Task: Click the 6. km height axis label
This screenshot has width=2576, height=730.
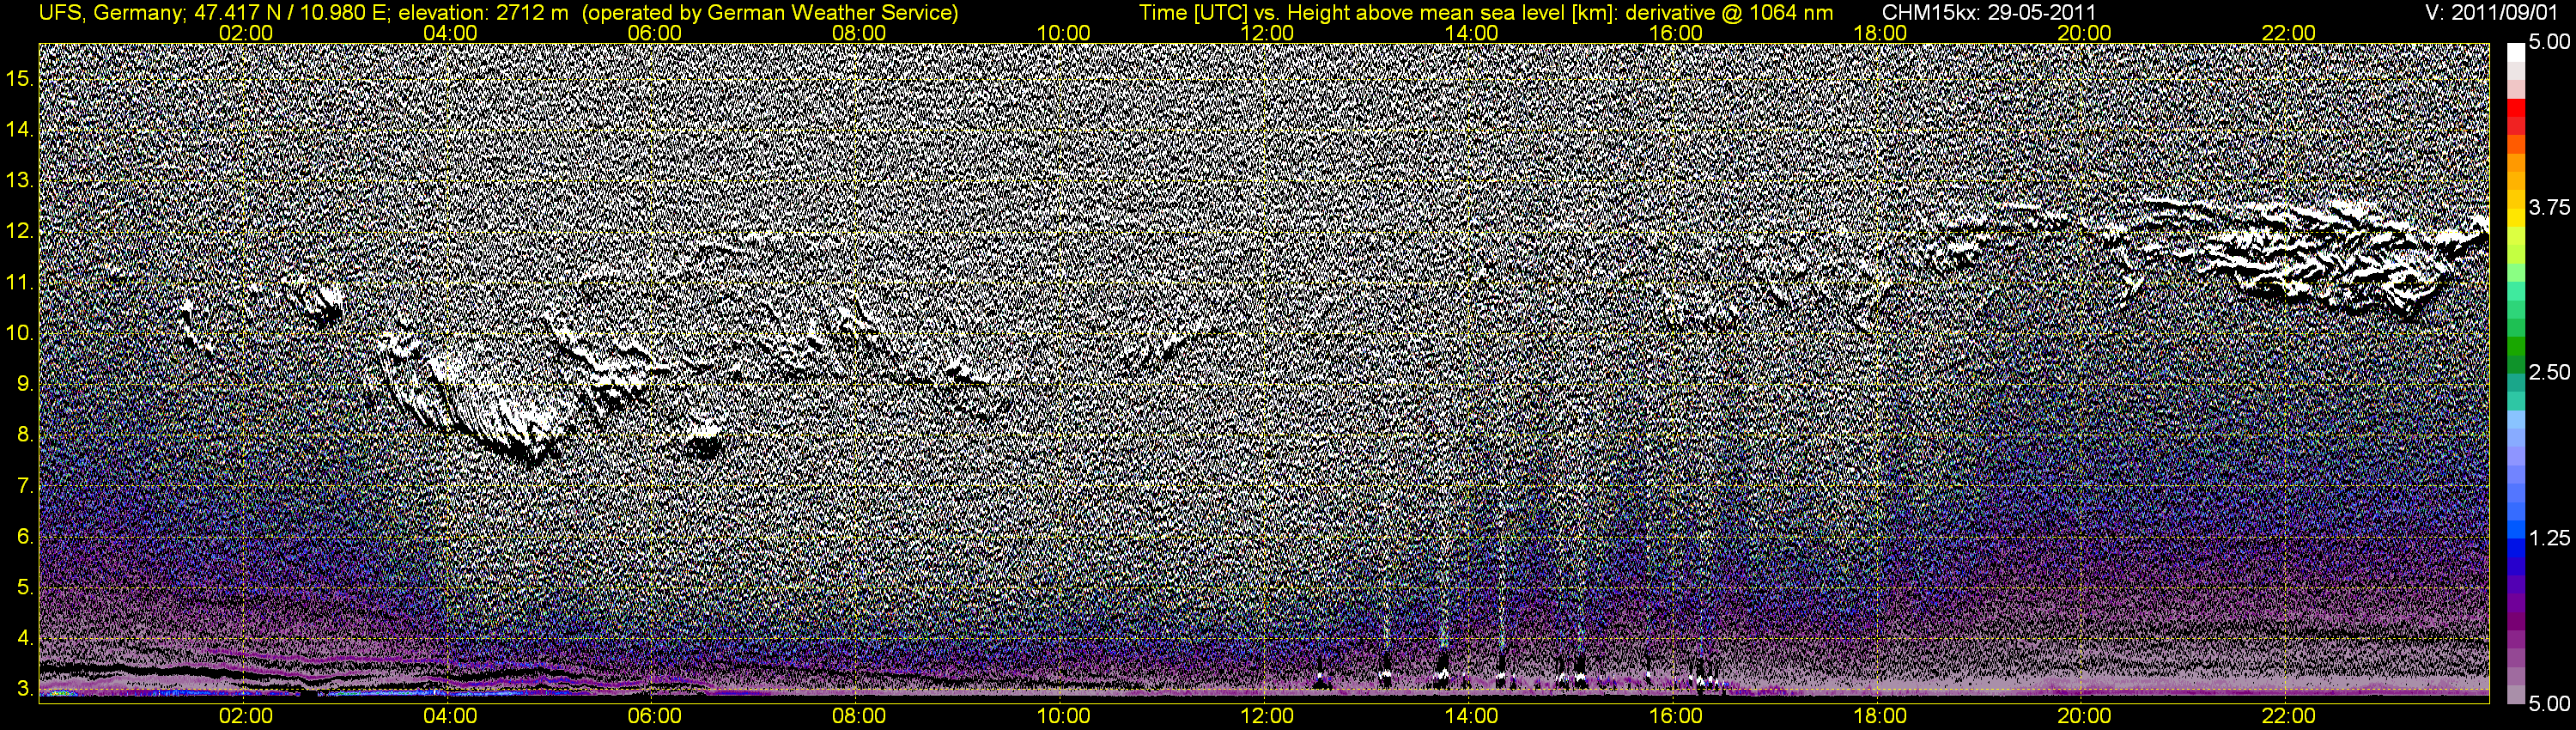Action: pos(25,537)
